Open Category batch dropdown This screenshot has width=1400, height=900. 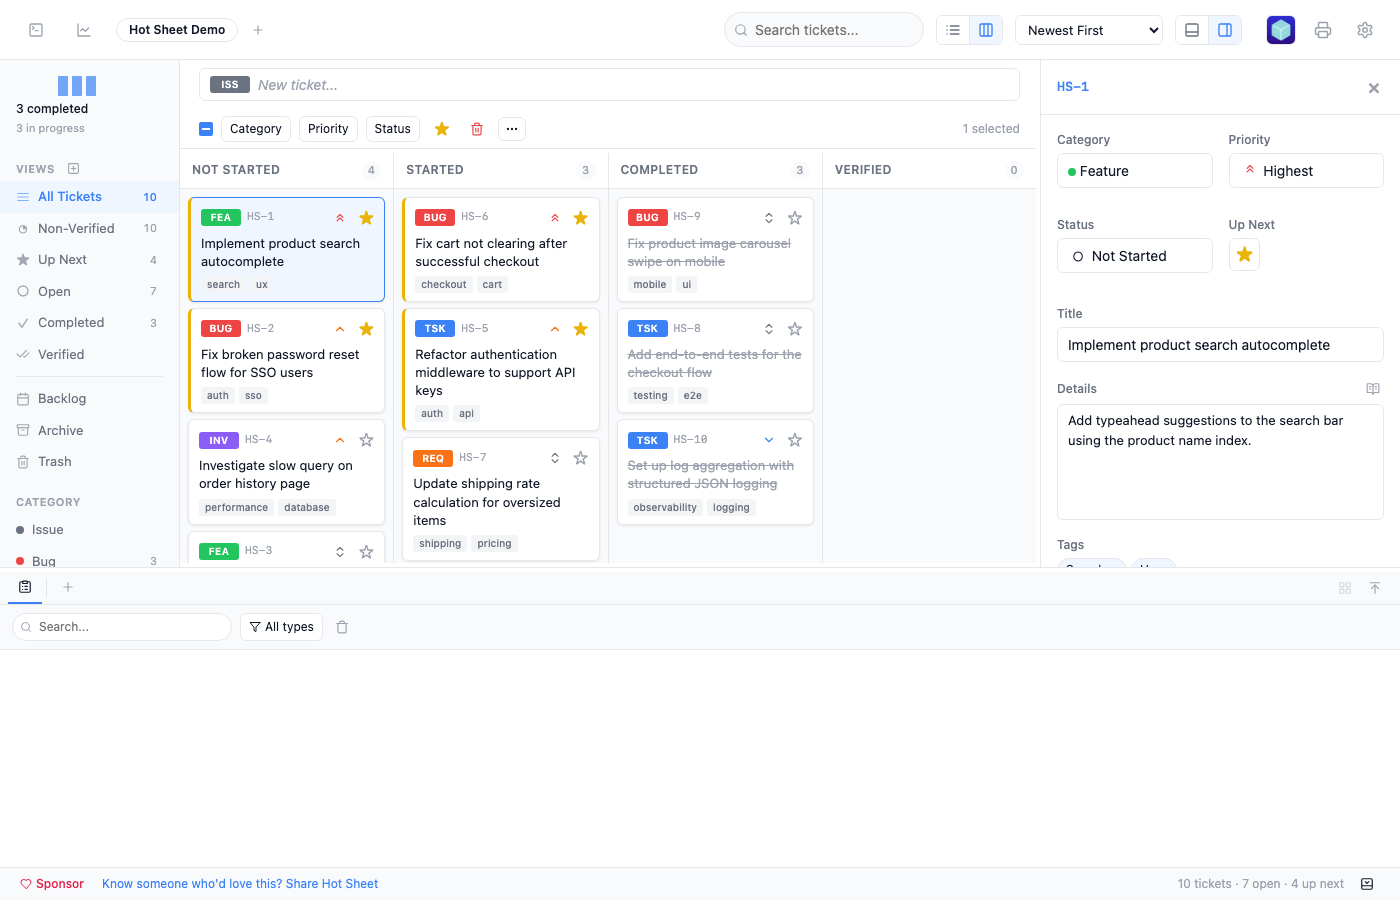tap(256, 129)
